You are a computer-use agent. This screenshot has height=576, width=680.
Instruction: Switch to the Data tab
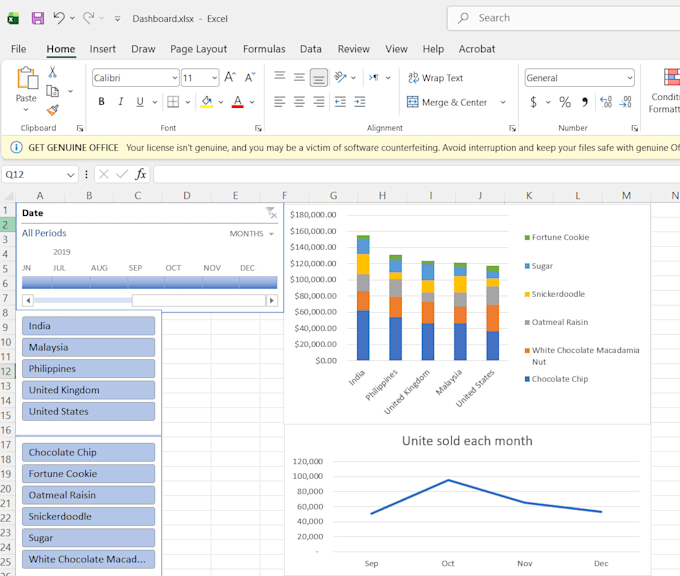[x=311, y=49]
